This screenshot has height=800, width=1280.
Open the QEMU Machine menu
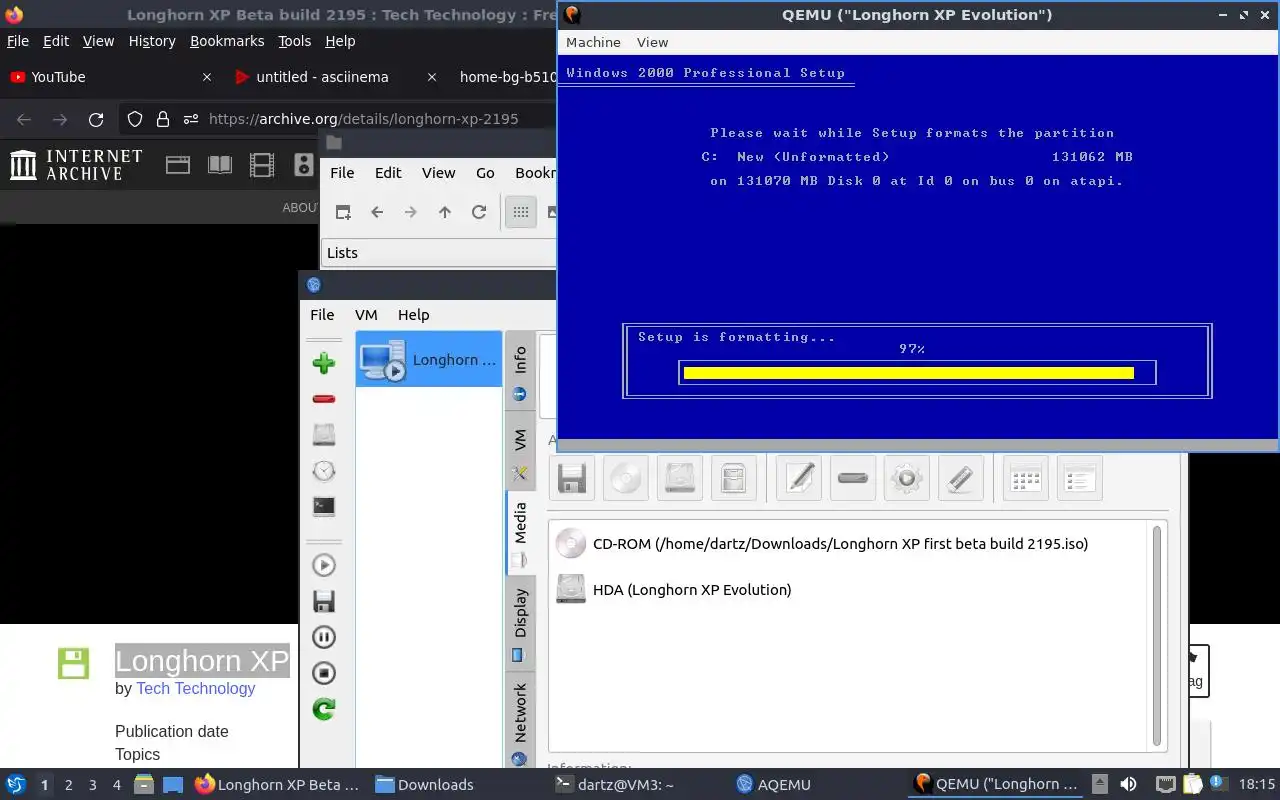[x=593, y=42]
